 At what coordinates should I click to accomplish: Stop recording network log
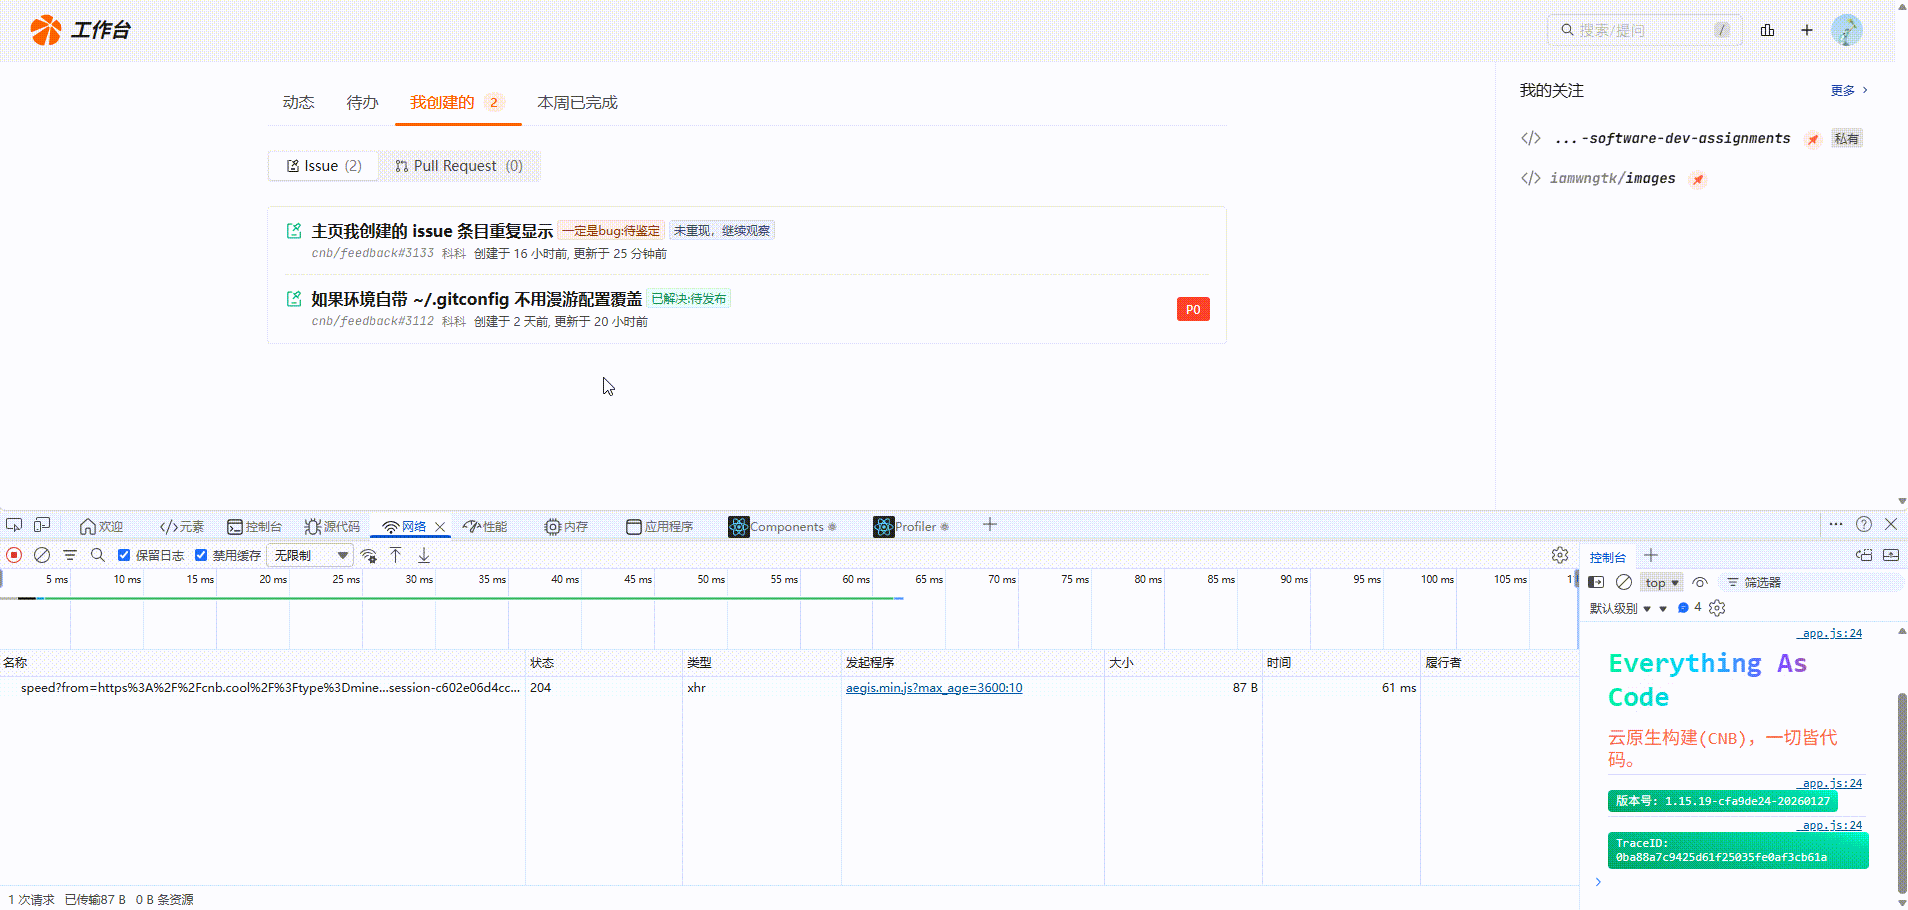[14, 554]
